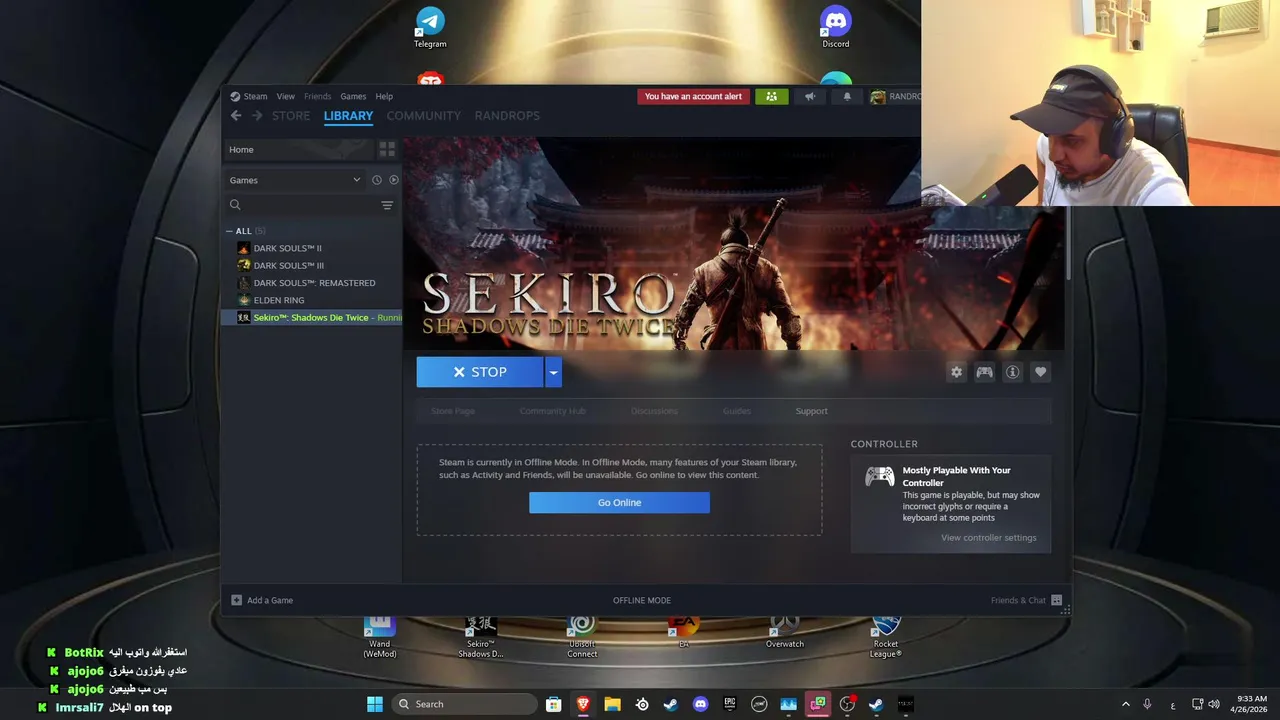Open the Windows Start menu
1280x720 pixels.
tap(374, 704)
